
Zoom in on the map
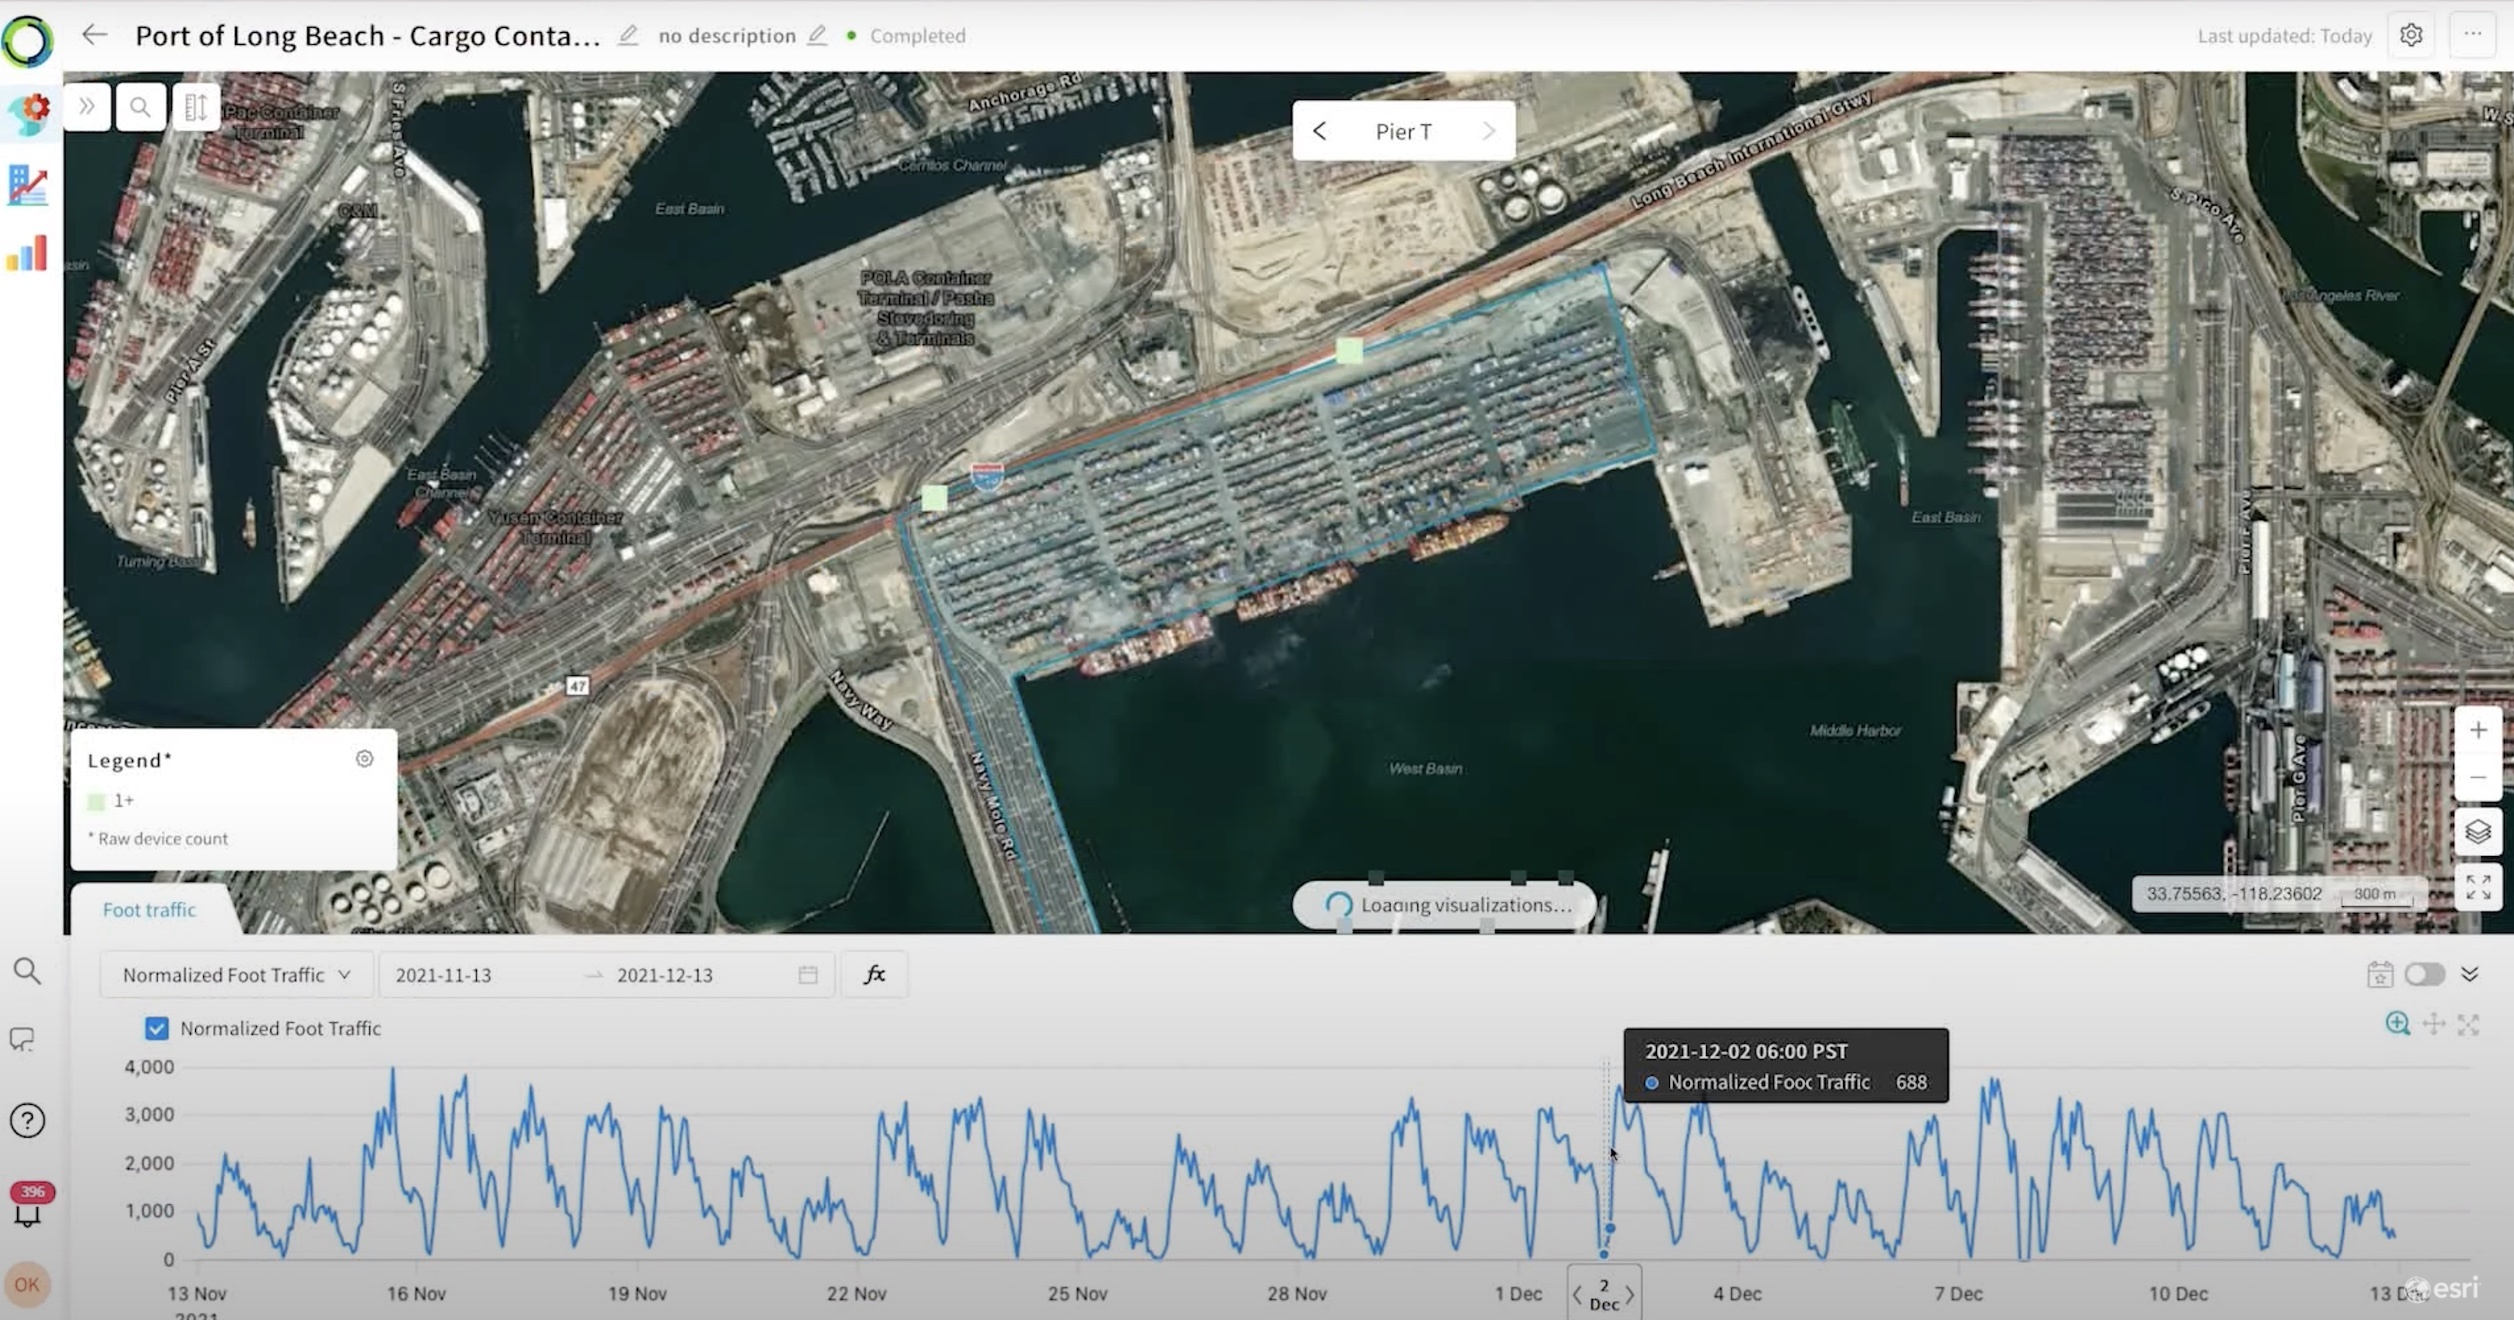(2478, 731)
